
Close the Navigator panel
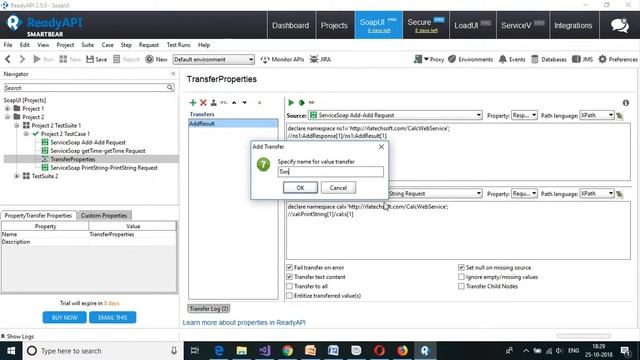[x=173, y=74]
